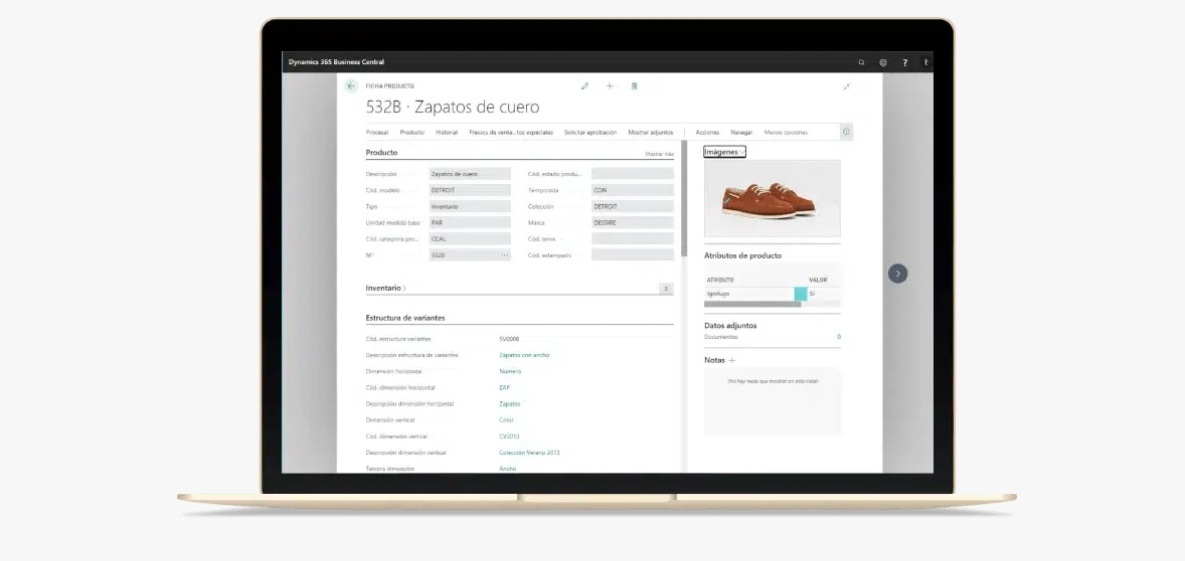
Task: Click the Cód. tema field
Action: 633,239
